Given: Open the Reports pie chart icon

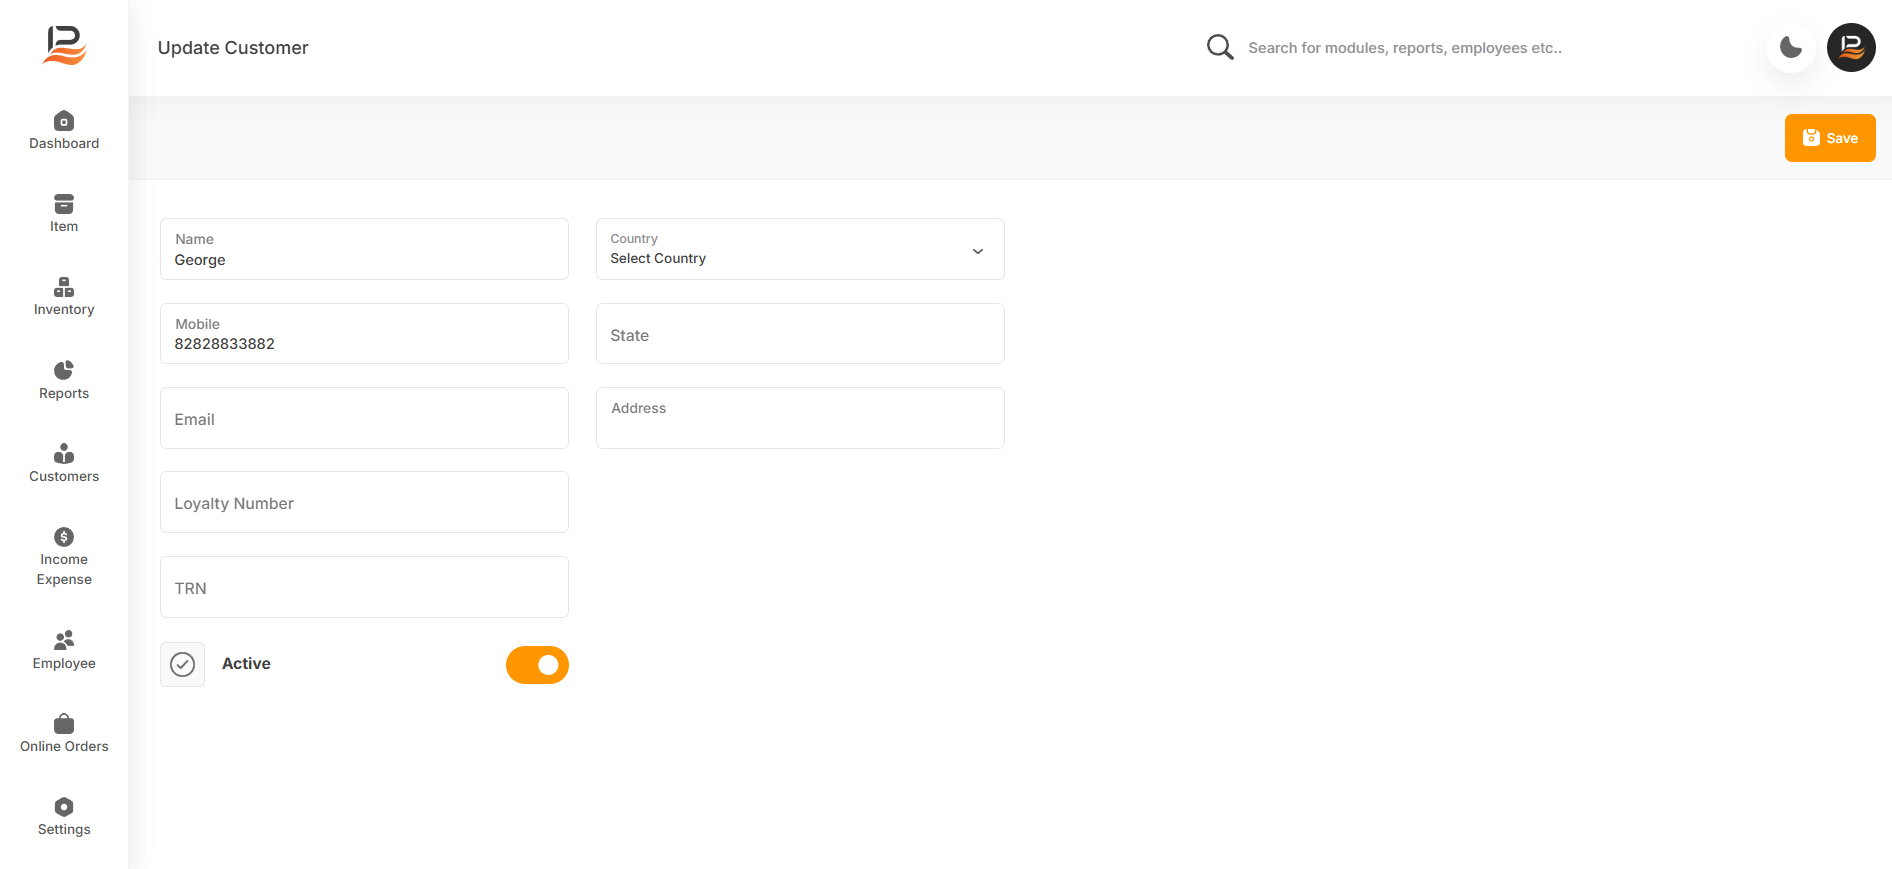Looking at the screenshot, I should coord(64,370).
